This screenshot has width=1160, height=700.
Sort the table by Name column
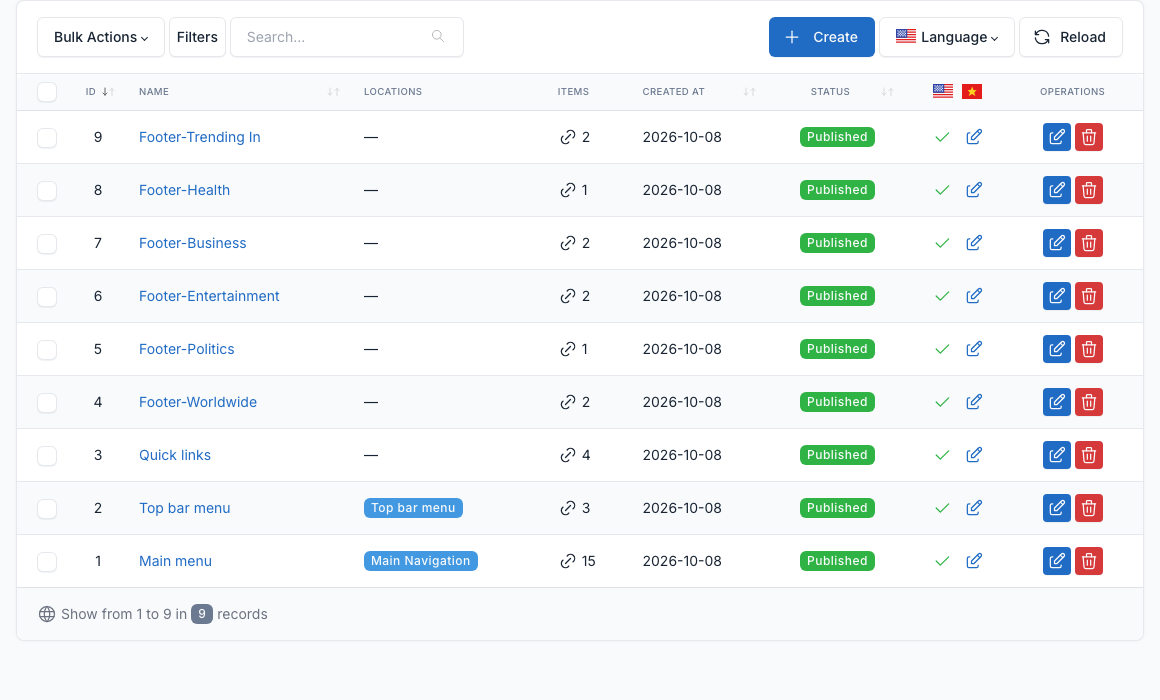(x=238, y=92)
